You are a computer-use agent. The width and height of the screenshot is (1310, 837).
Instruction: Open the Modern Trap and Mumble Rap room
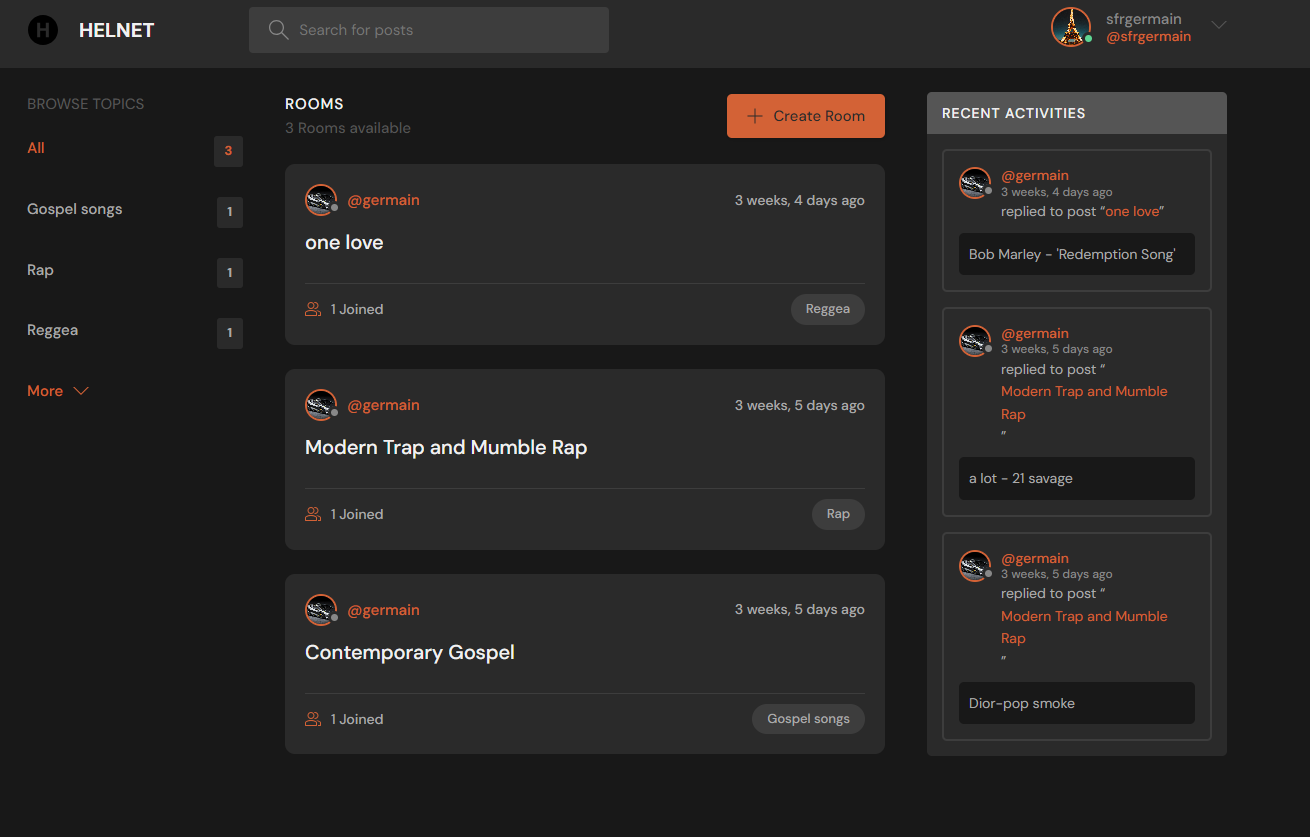(x=446, y=448)
